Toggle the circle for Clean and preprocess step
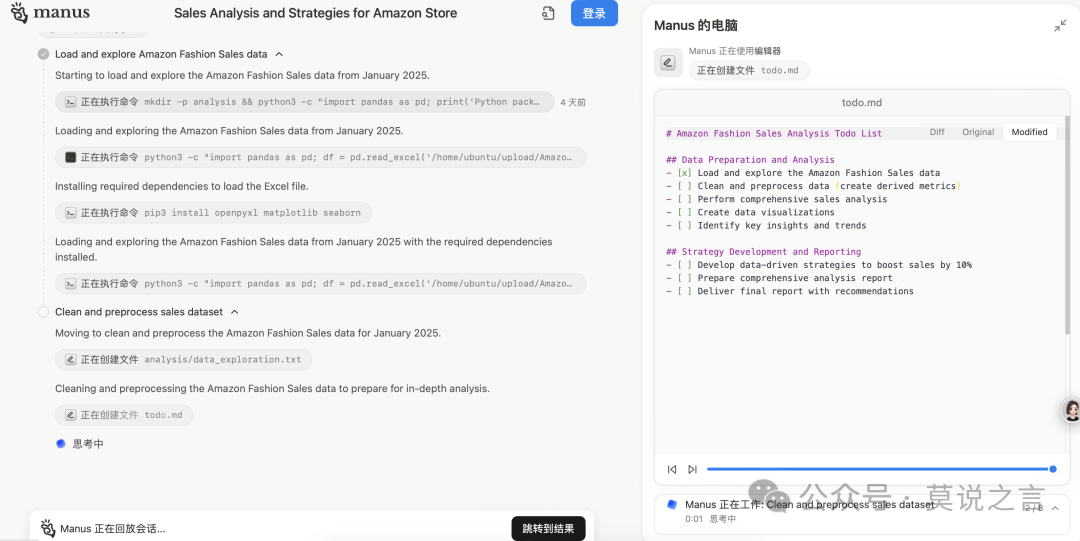The image size is (1080, 541). (x=43, y=312)
